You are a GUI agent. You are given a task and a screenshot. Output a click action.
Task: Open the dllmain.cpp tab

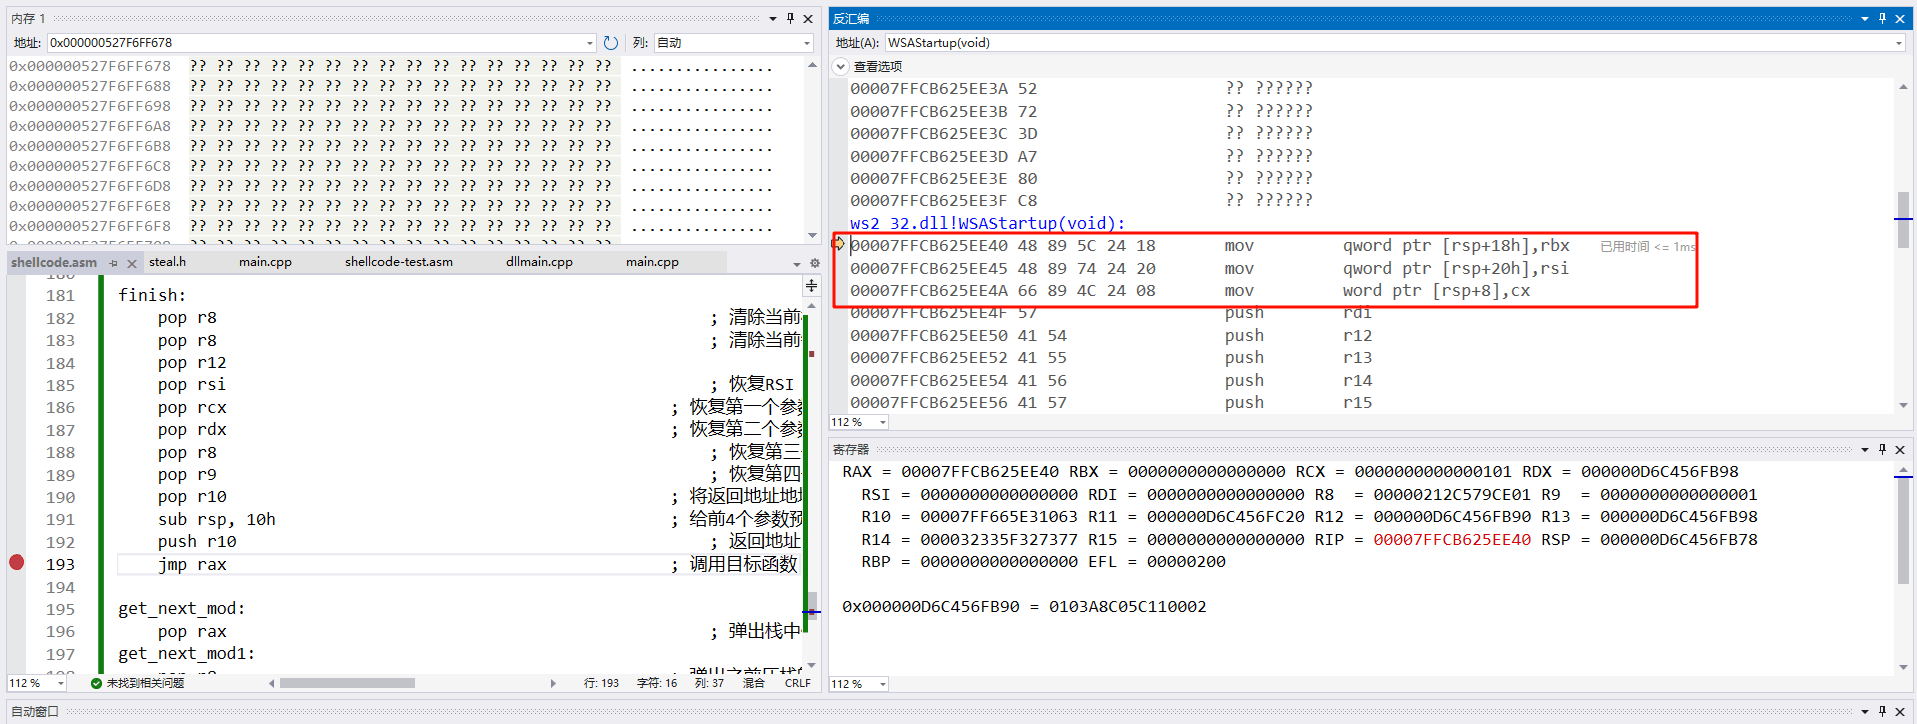click(x=539, y=262)
